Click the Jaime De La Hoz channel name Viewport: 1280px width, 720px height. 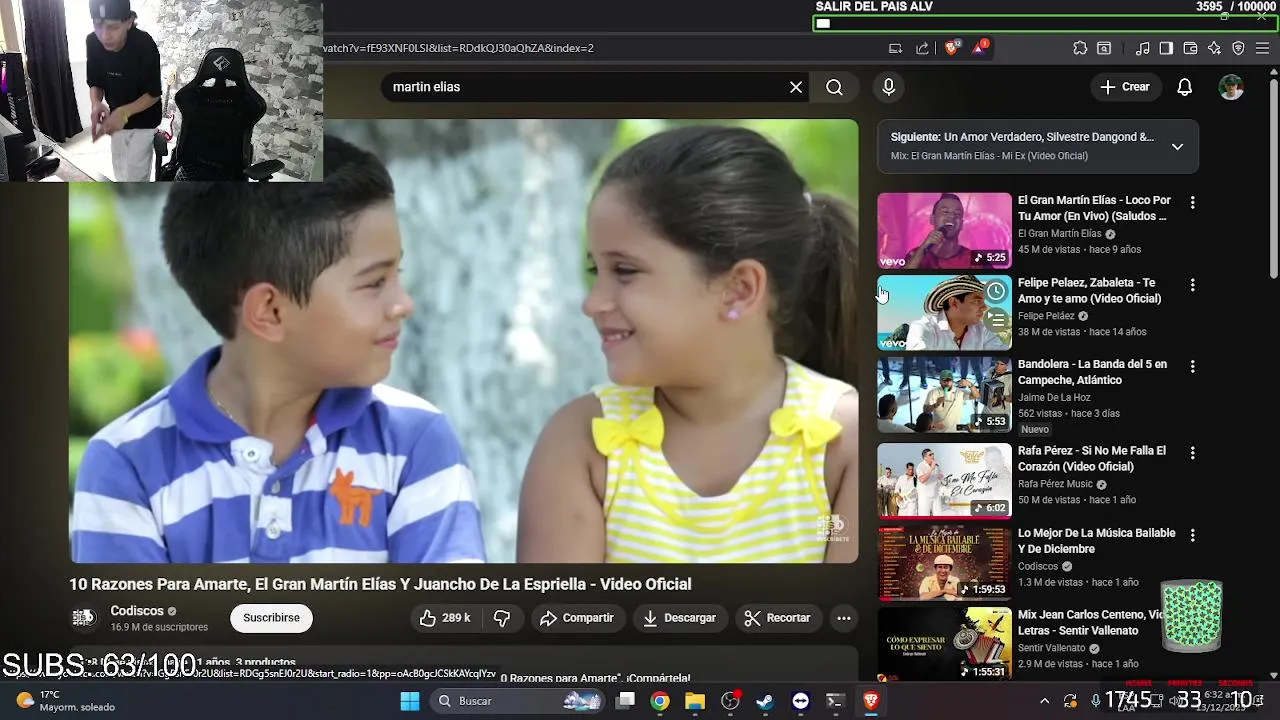tap(1054, 397)
